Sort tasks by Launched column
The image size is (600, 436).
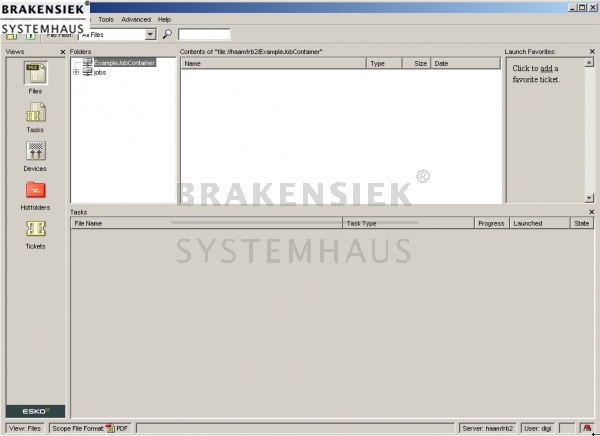(540, 223)
